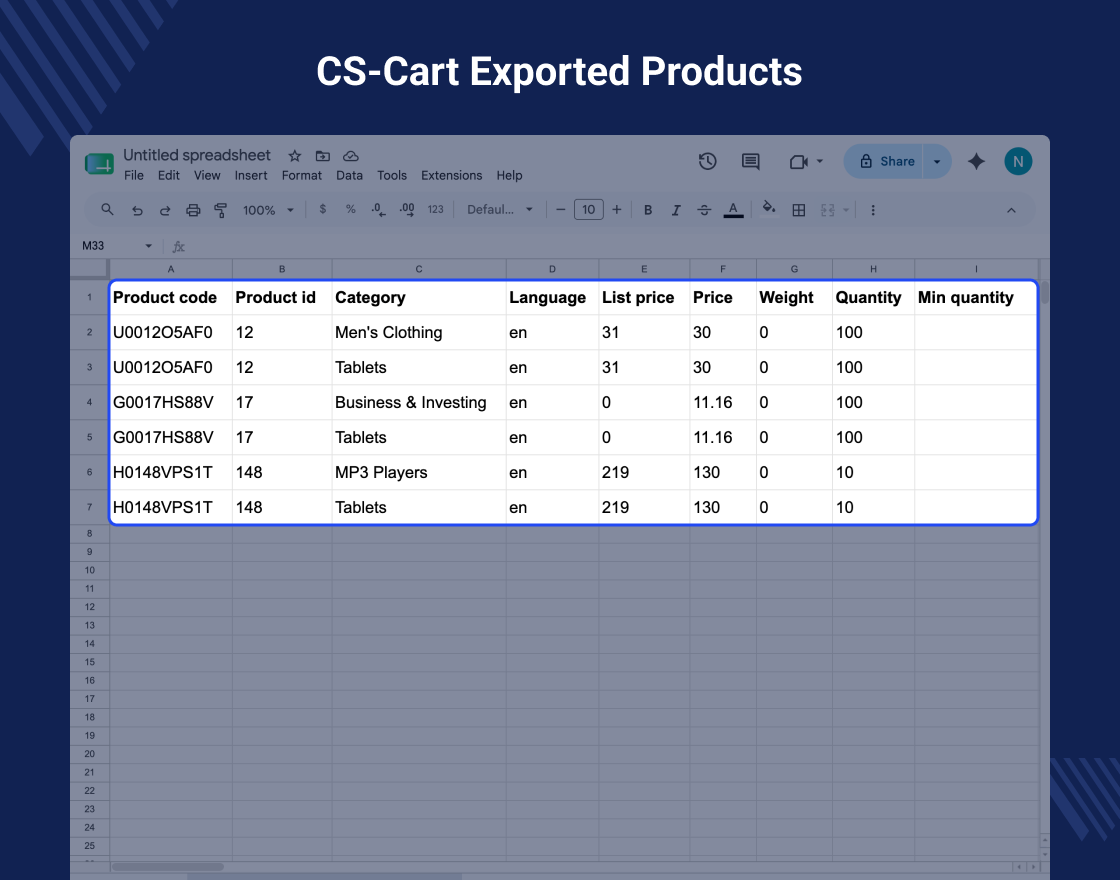Open the Format menu

tap(301, 175)
